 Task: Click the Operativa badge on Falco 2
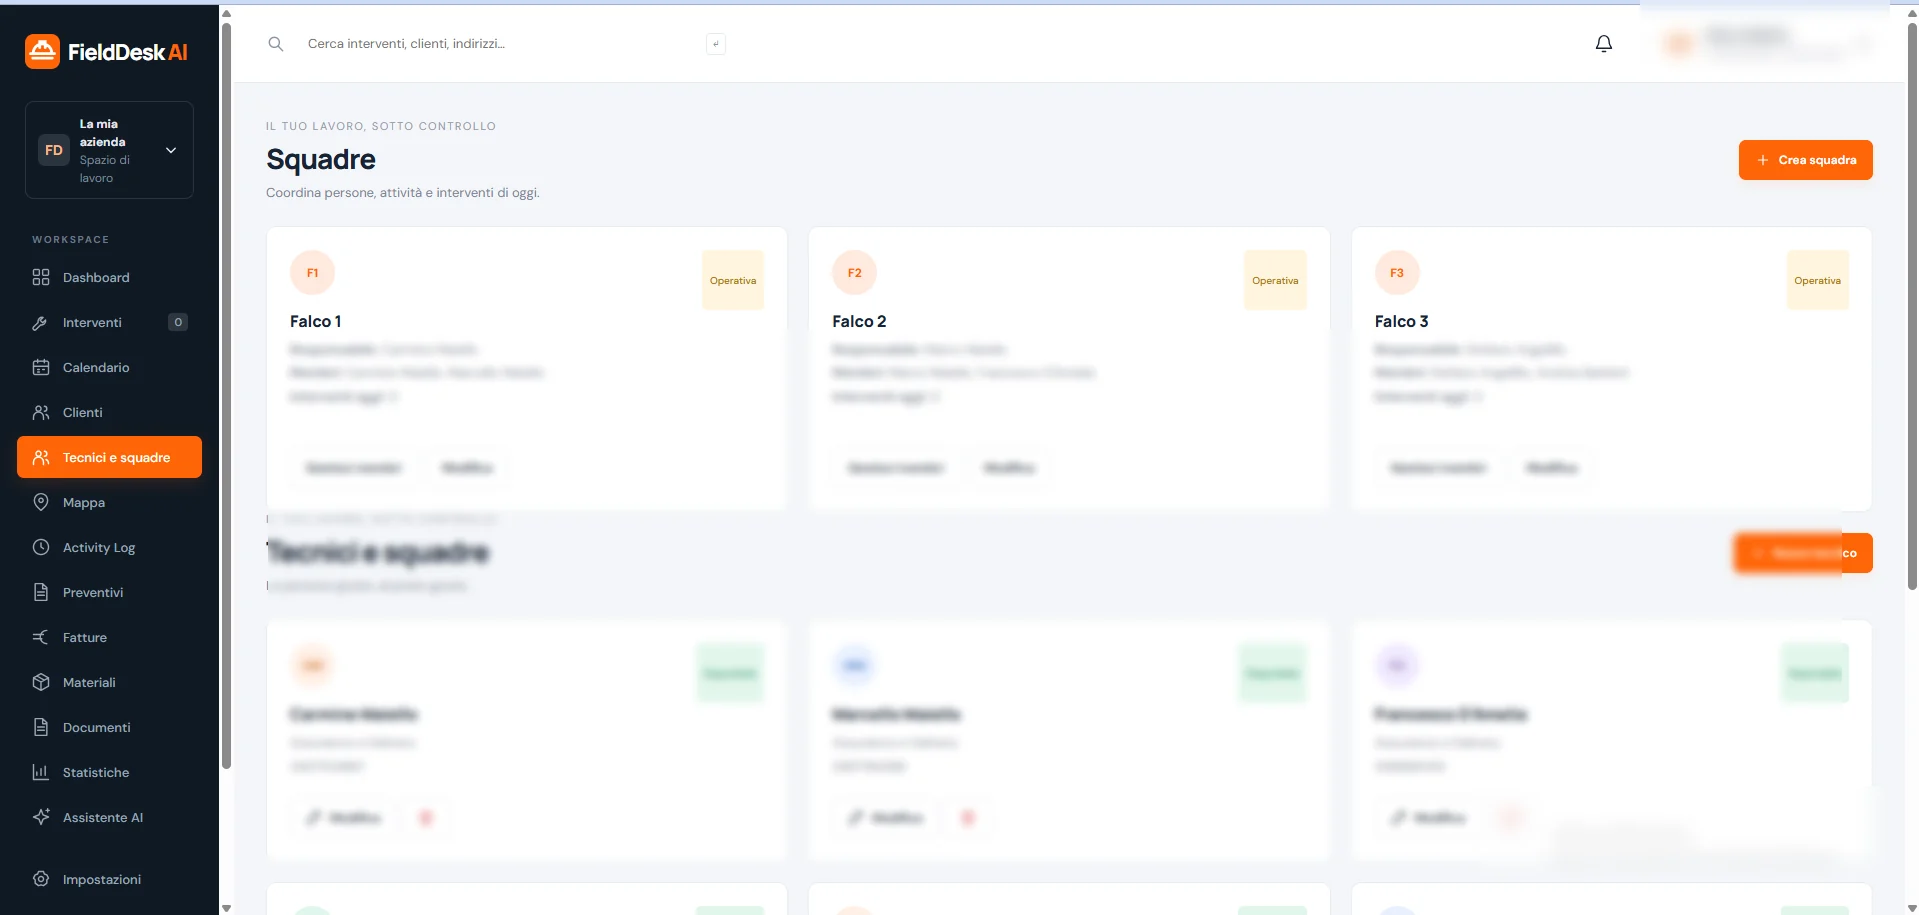[x=1275, y=281]
